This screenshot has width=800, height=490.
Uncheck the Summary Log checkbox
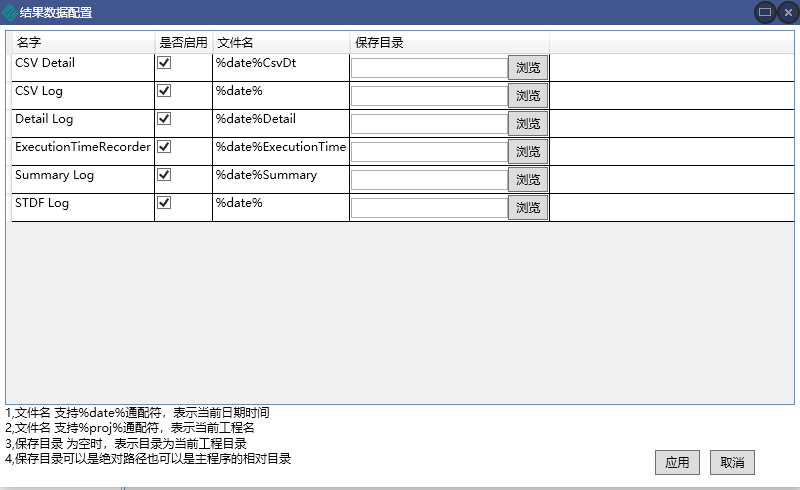164,175
